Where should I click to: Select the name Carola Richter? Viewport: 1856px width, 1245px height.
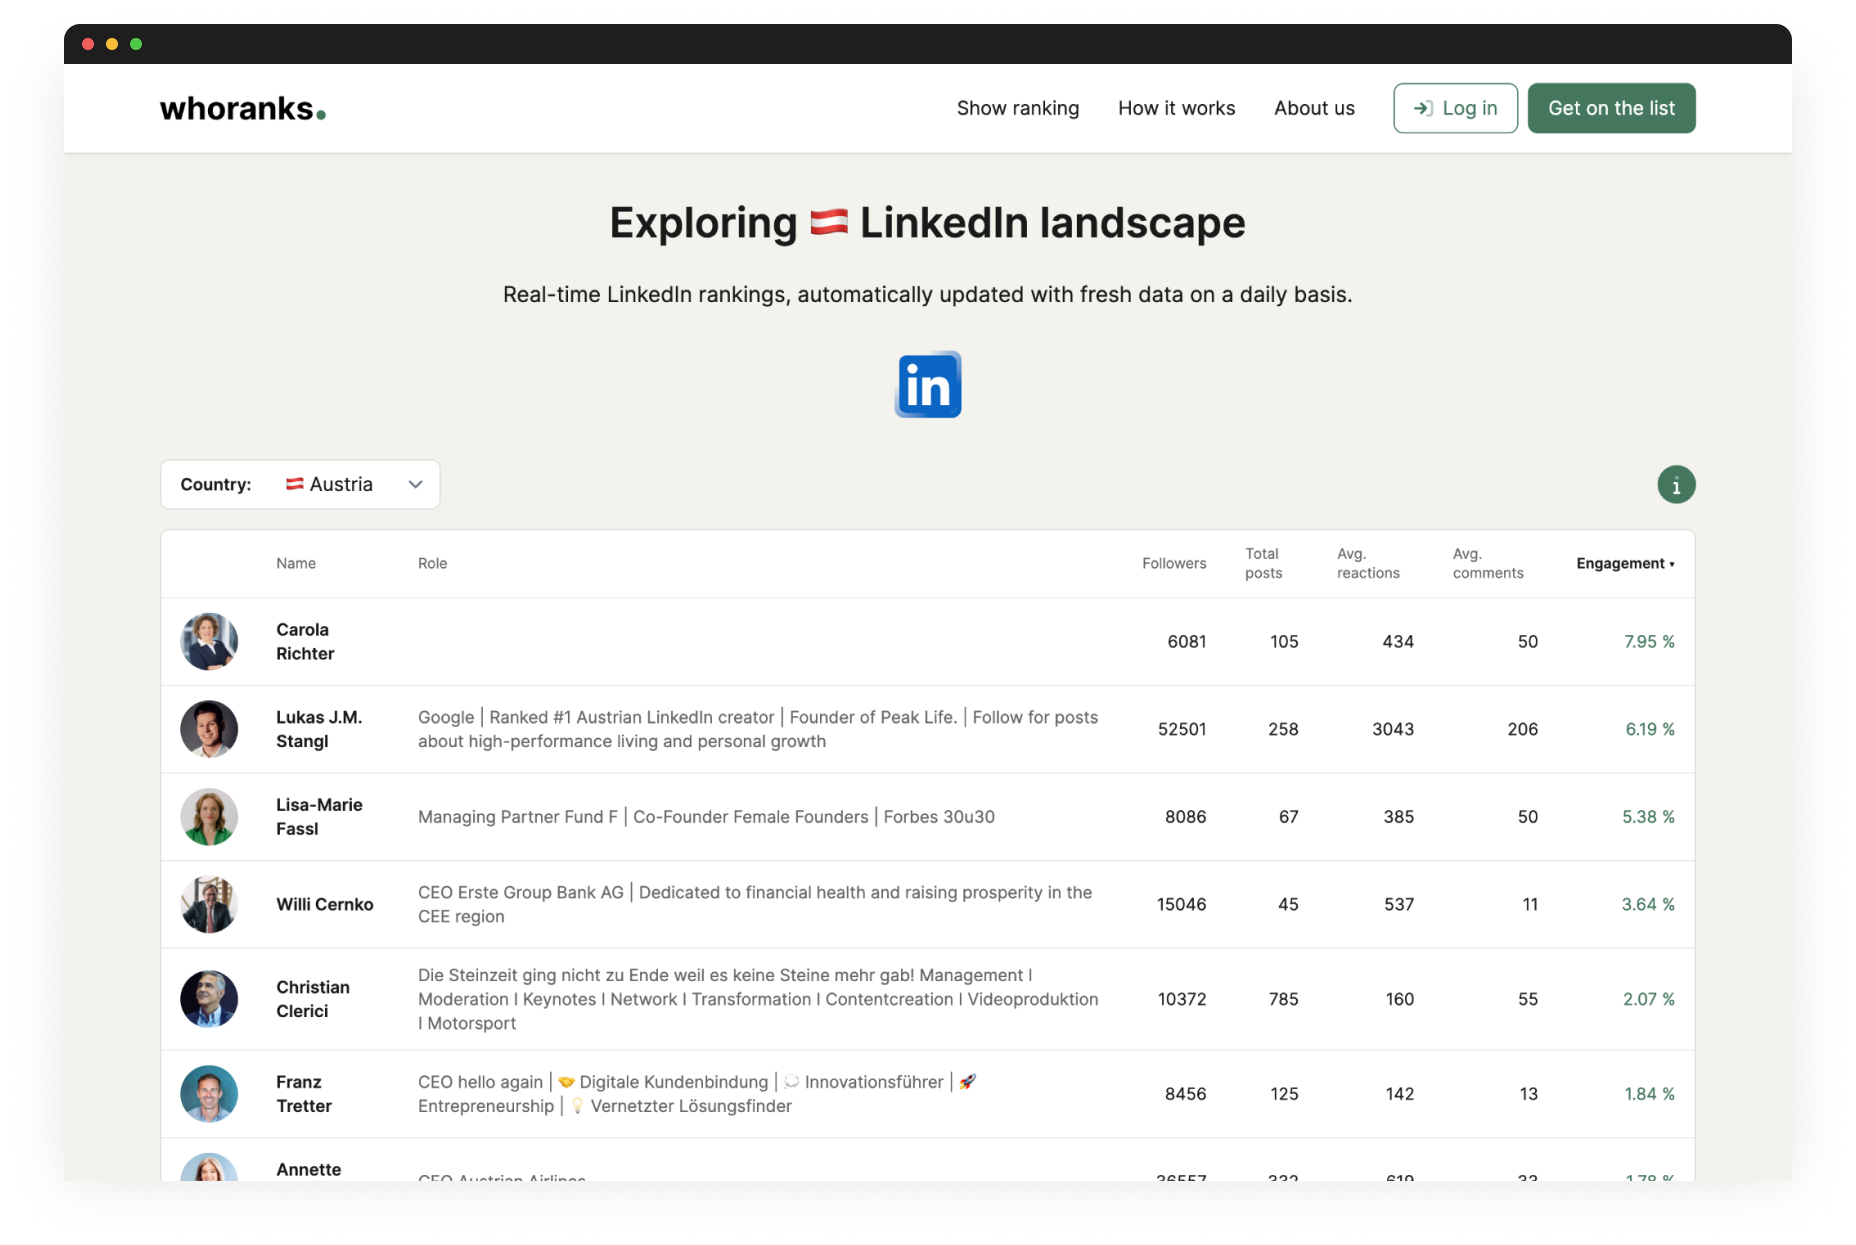pyautogui.click(x=305, y=642)
